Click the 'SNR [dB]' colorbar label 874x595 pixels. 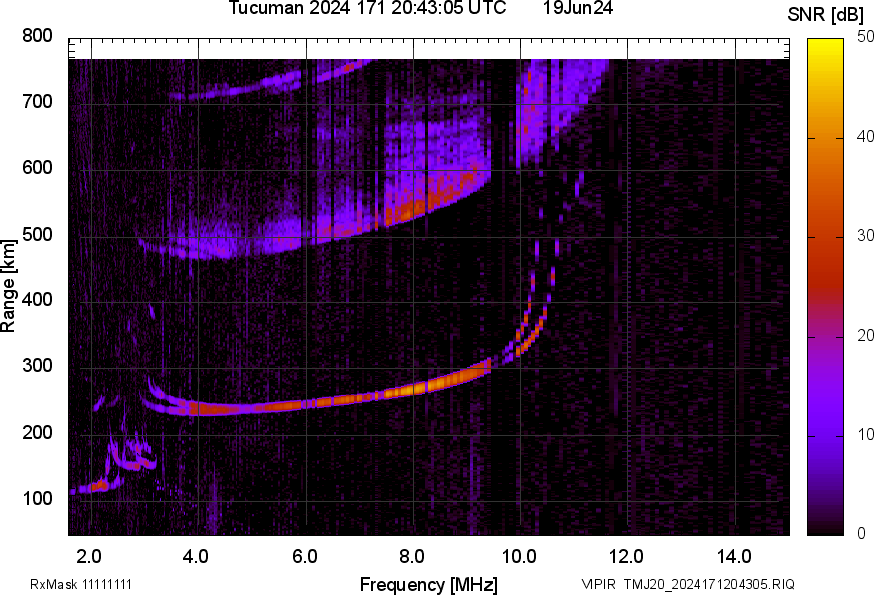tap(825, 15)
